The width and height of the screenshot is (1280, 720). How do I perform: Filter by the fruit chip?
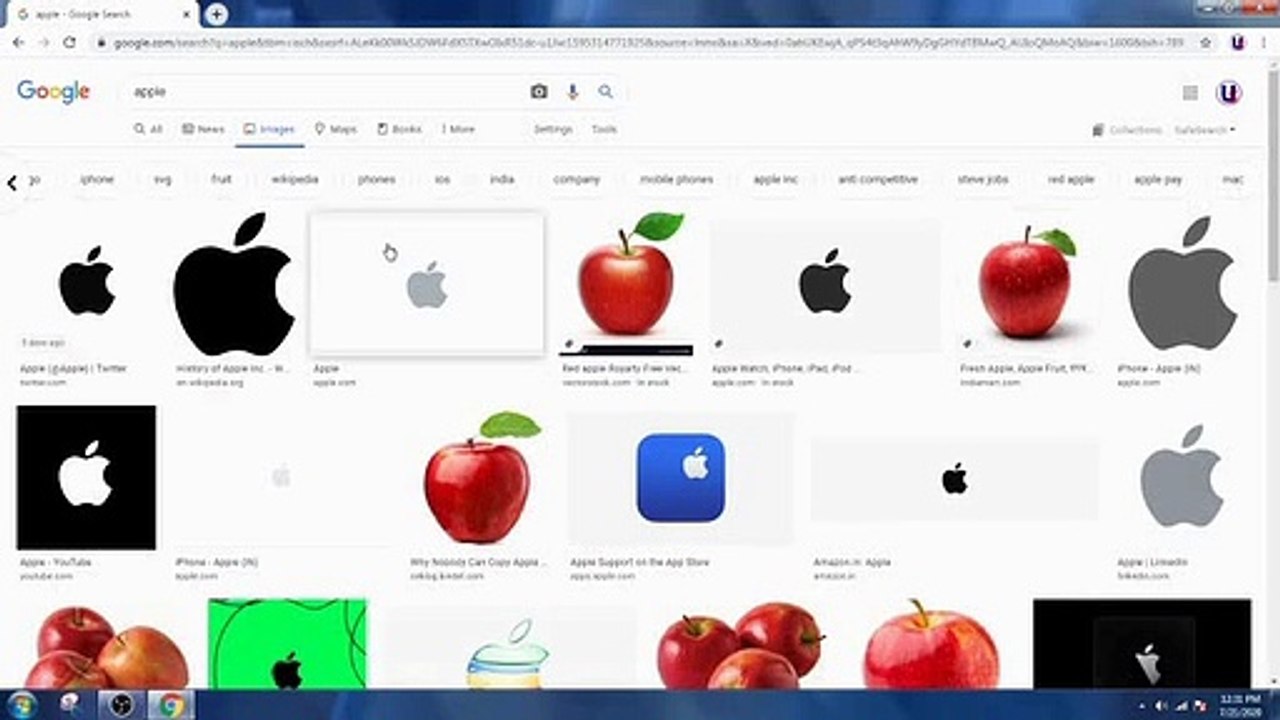[x=221, y=180]
